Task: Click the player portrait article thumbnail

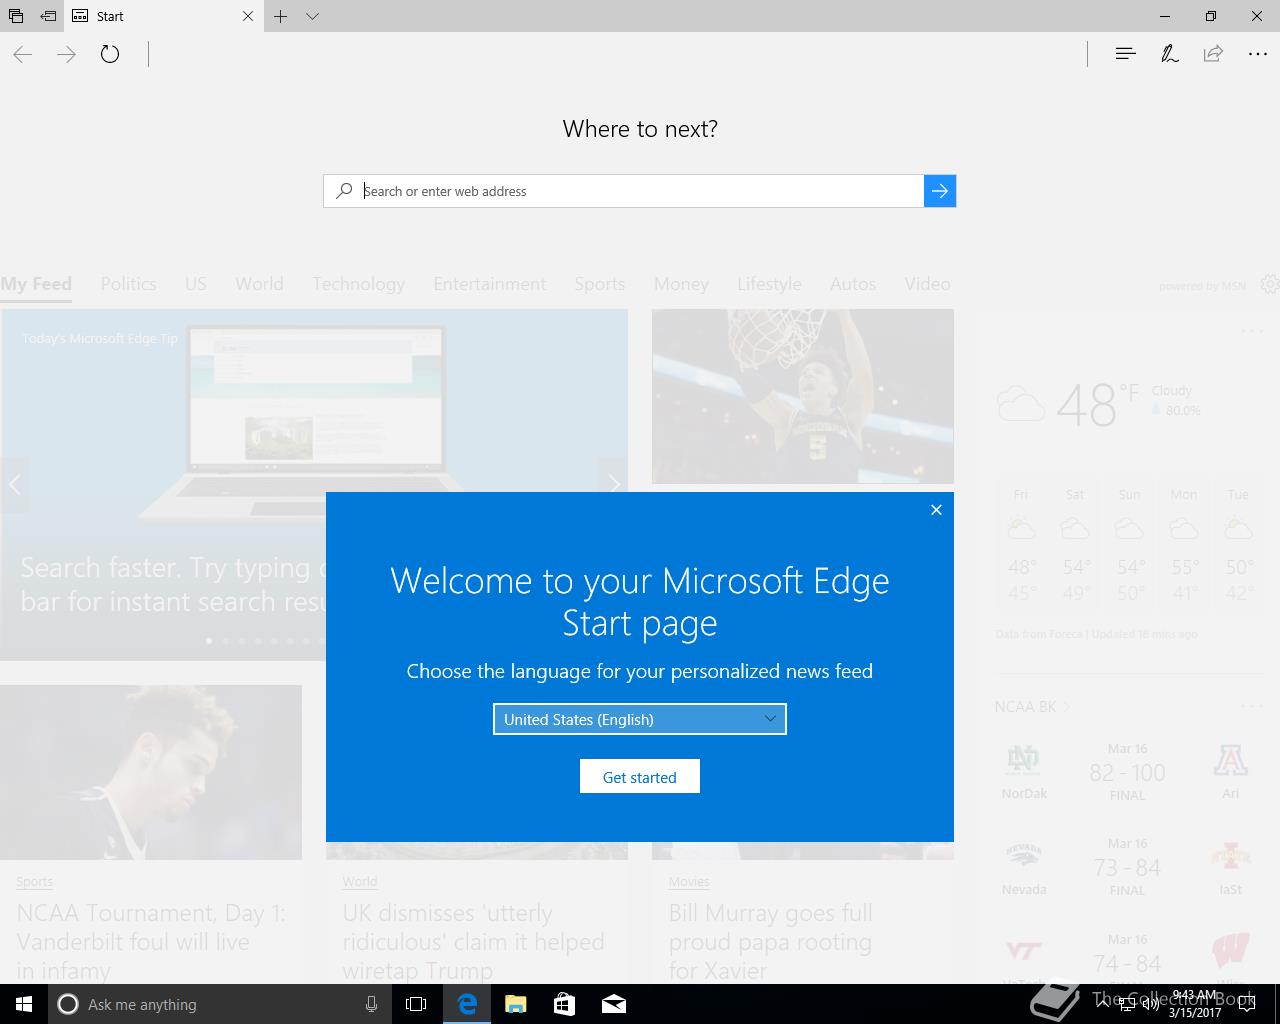Action: click(151, 772)
